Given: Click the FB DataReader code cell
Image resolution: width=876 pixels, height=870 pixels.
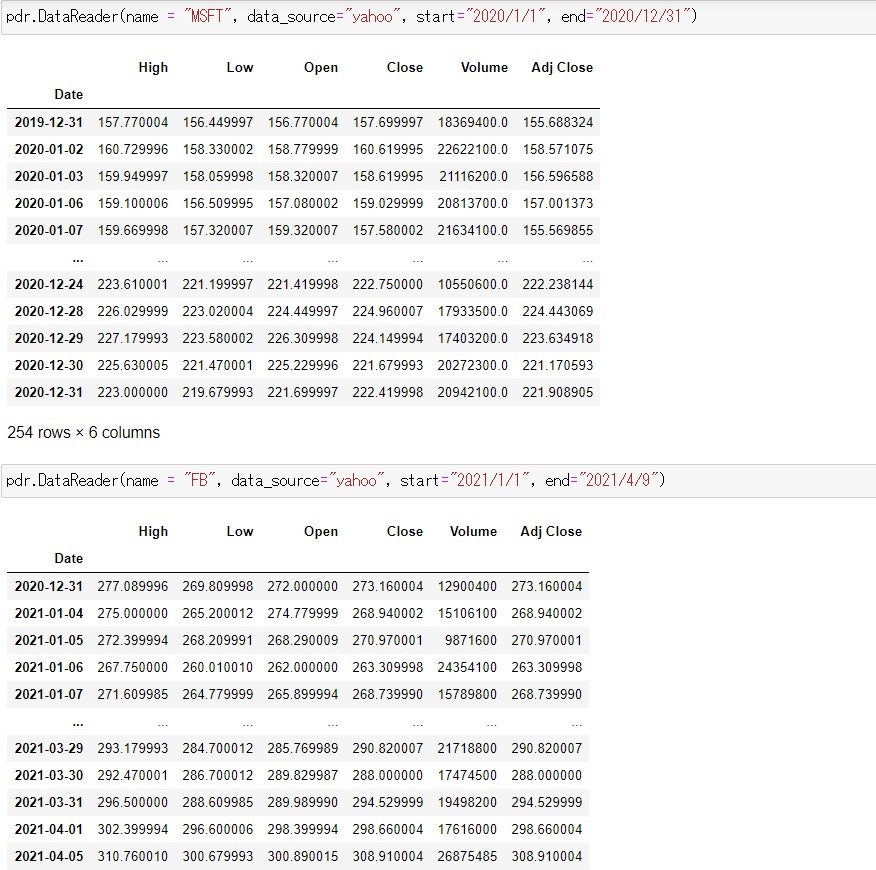Looking at the screenshot, I should [x=439, y=481].
